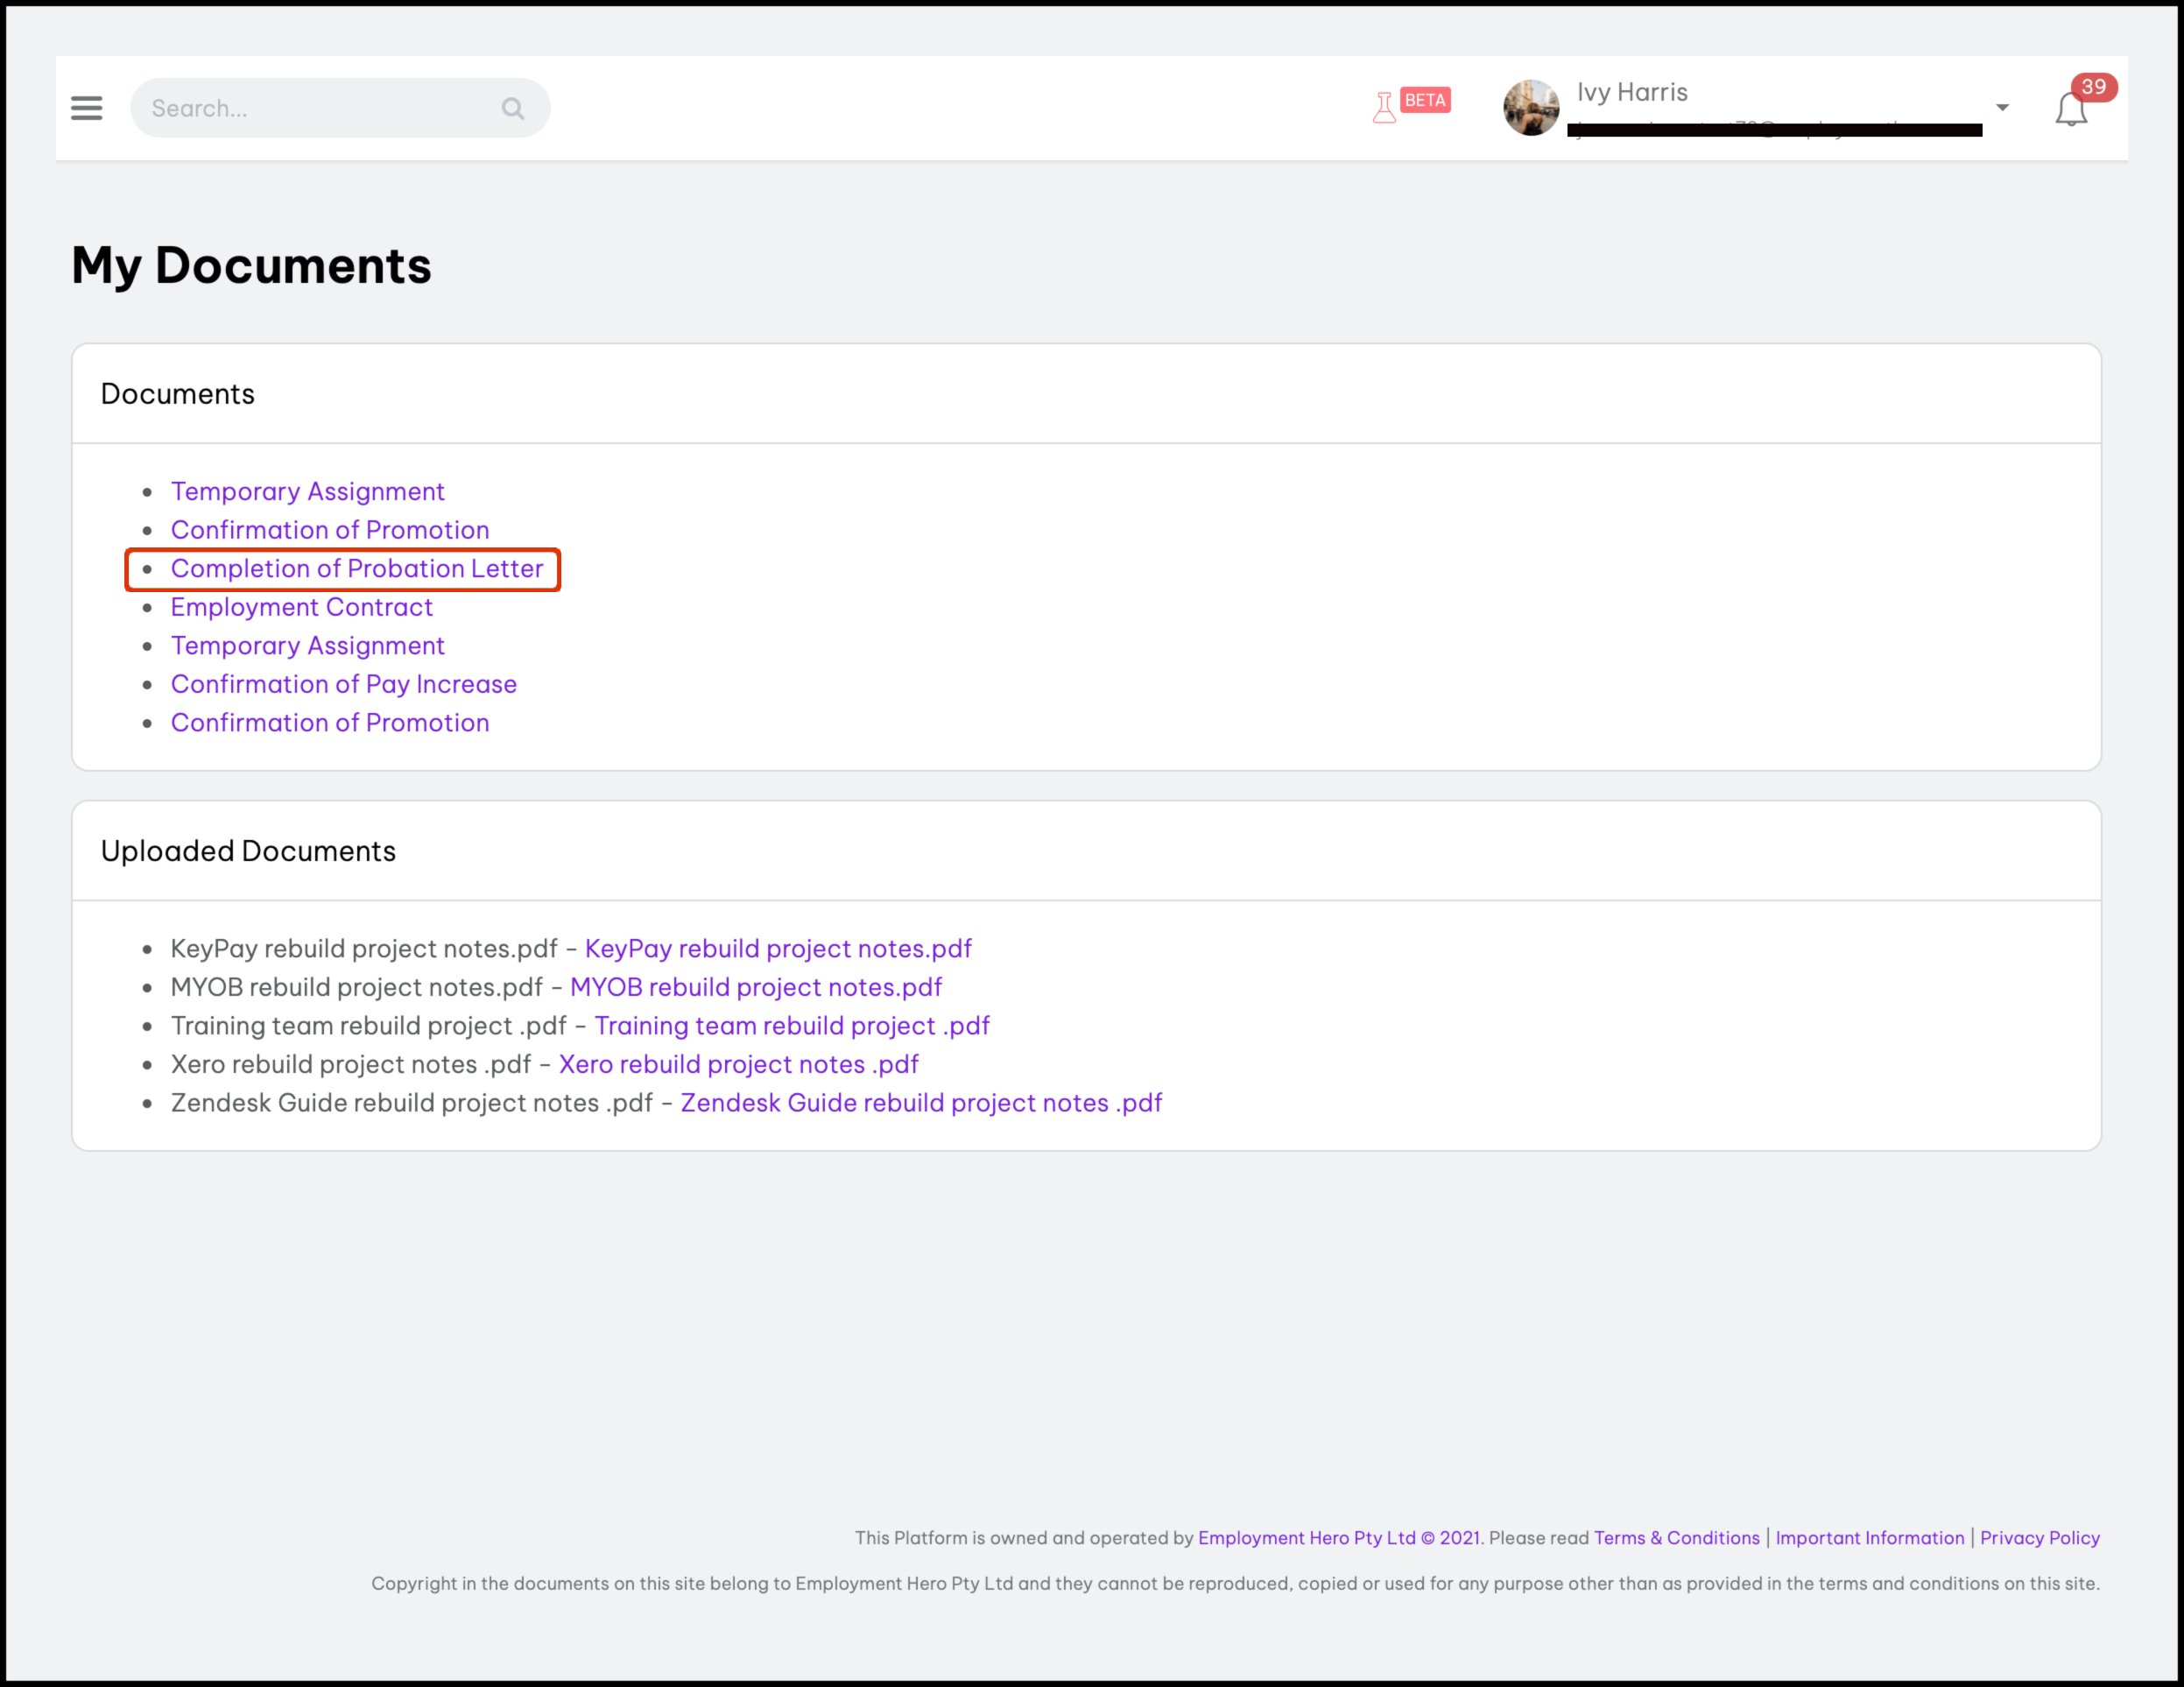The image size is (2184, 1687).
Task: Open the first Temporary Assignment link
Action: click(308, 492)
